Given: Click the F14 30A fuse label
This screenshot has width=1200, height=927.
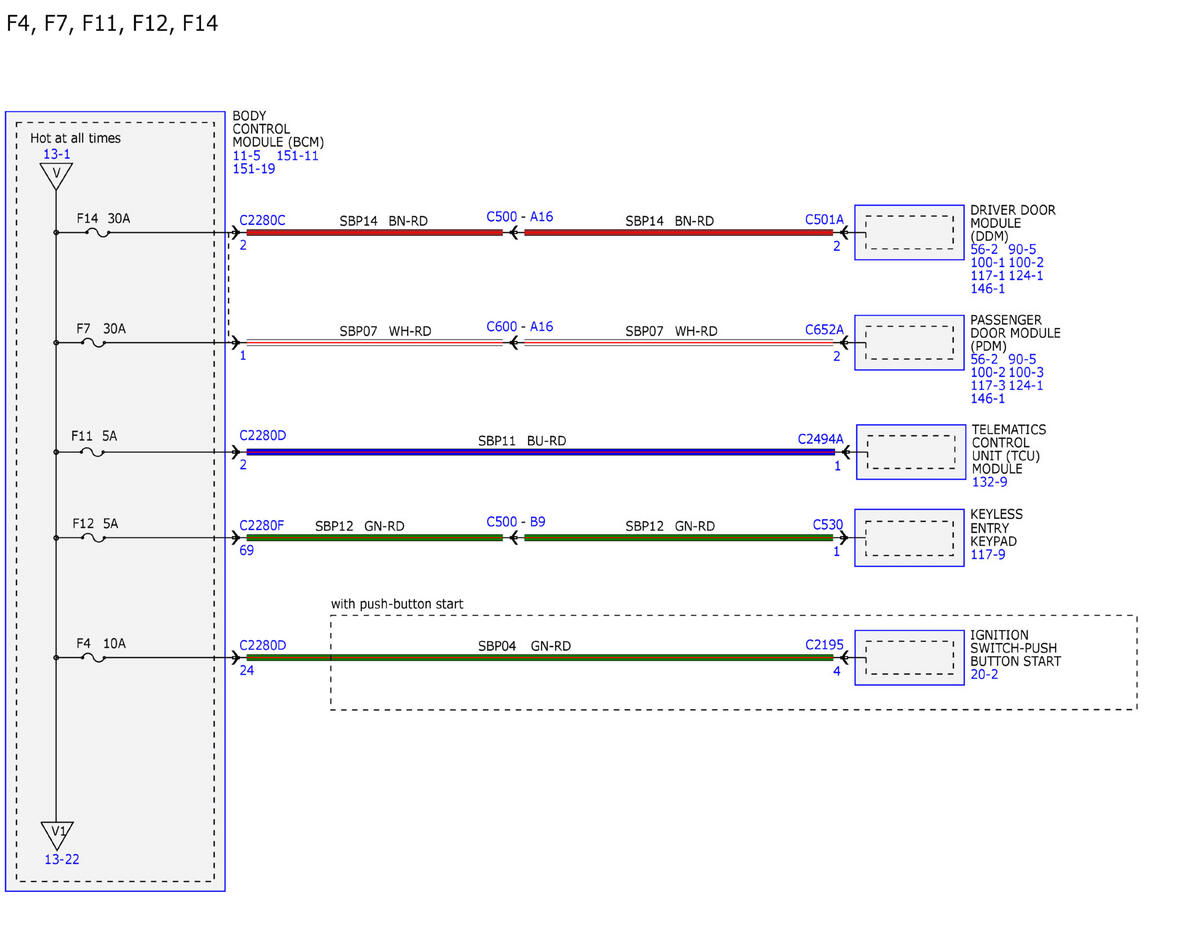Looking at the screenshot, I should 102,218.
